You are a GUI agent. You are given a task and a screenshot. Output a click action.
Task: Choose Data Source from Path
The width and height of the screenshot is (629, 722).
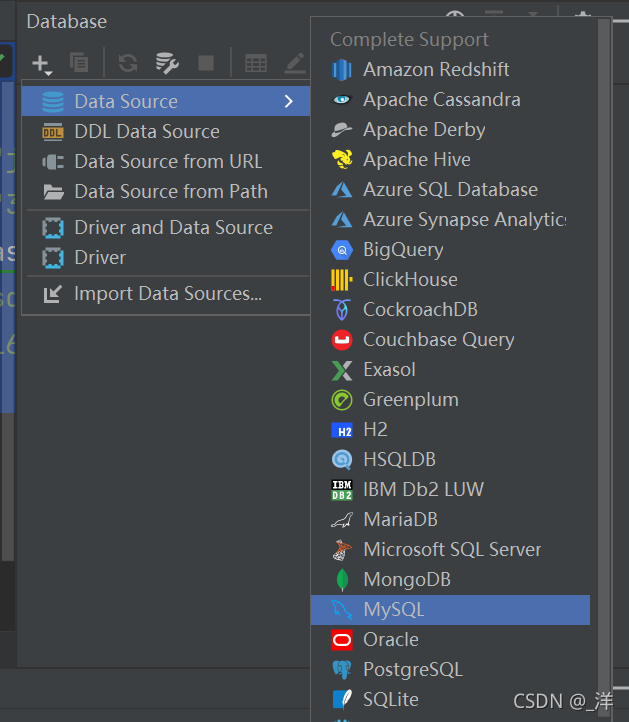click(166, 192)
